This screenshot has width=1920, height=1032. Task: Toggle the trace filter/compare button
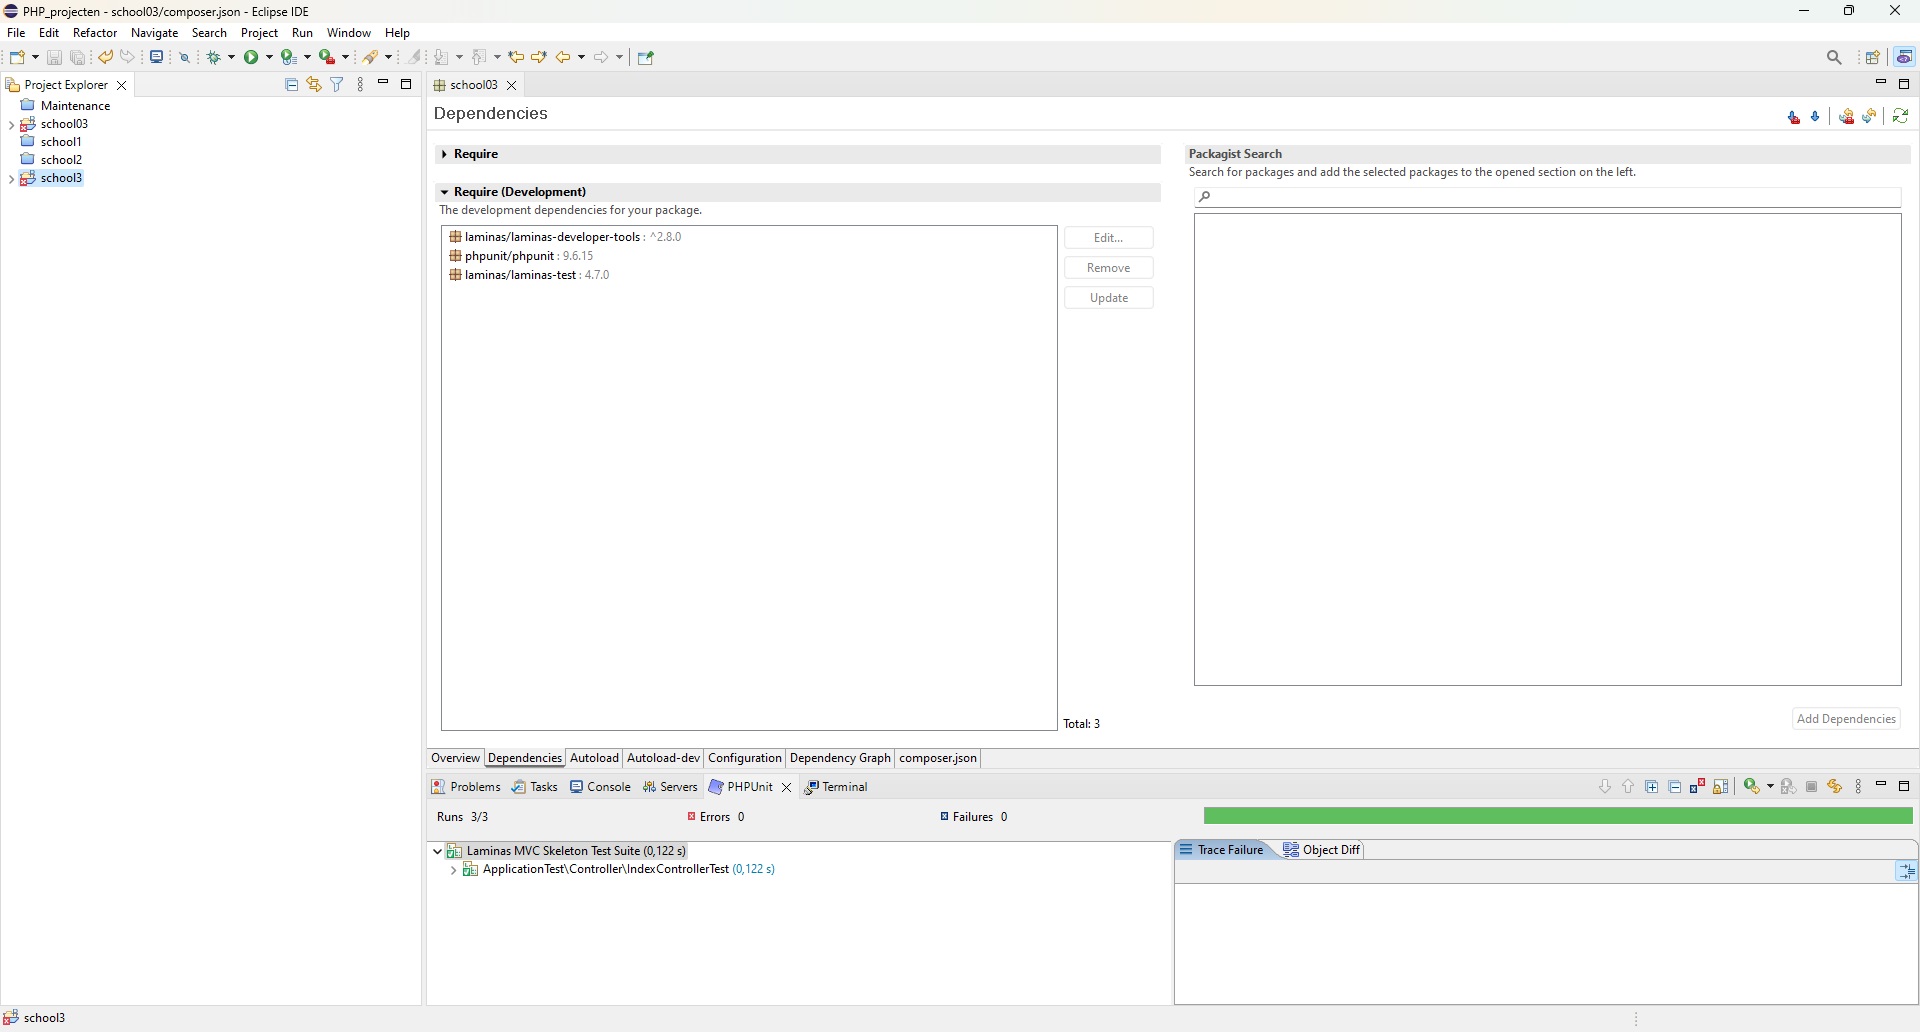pos(1907,873)
